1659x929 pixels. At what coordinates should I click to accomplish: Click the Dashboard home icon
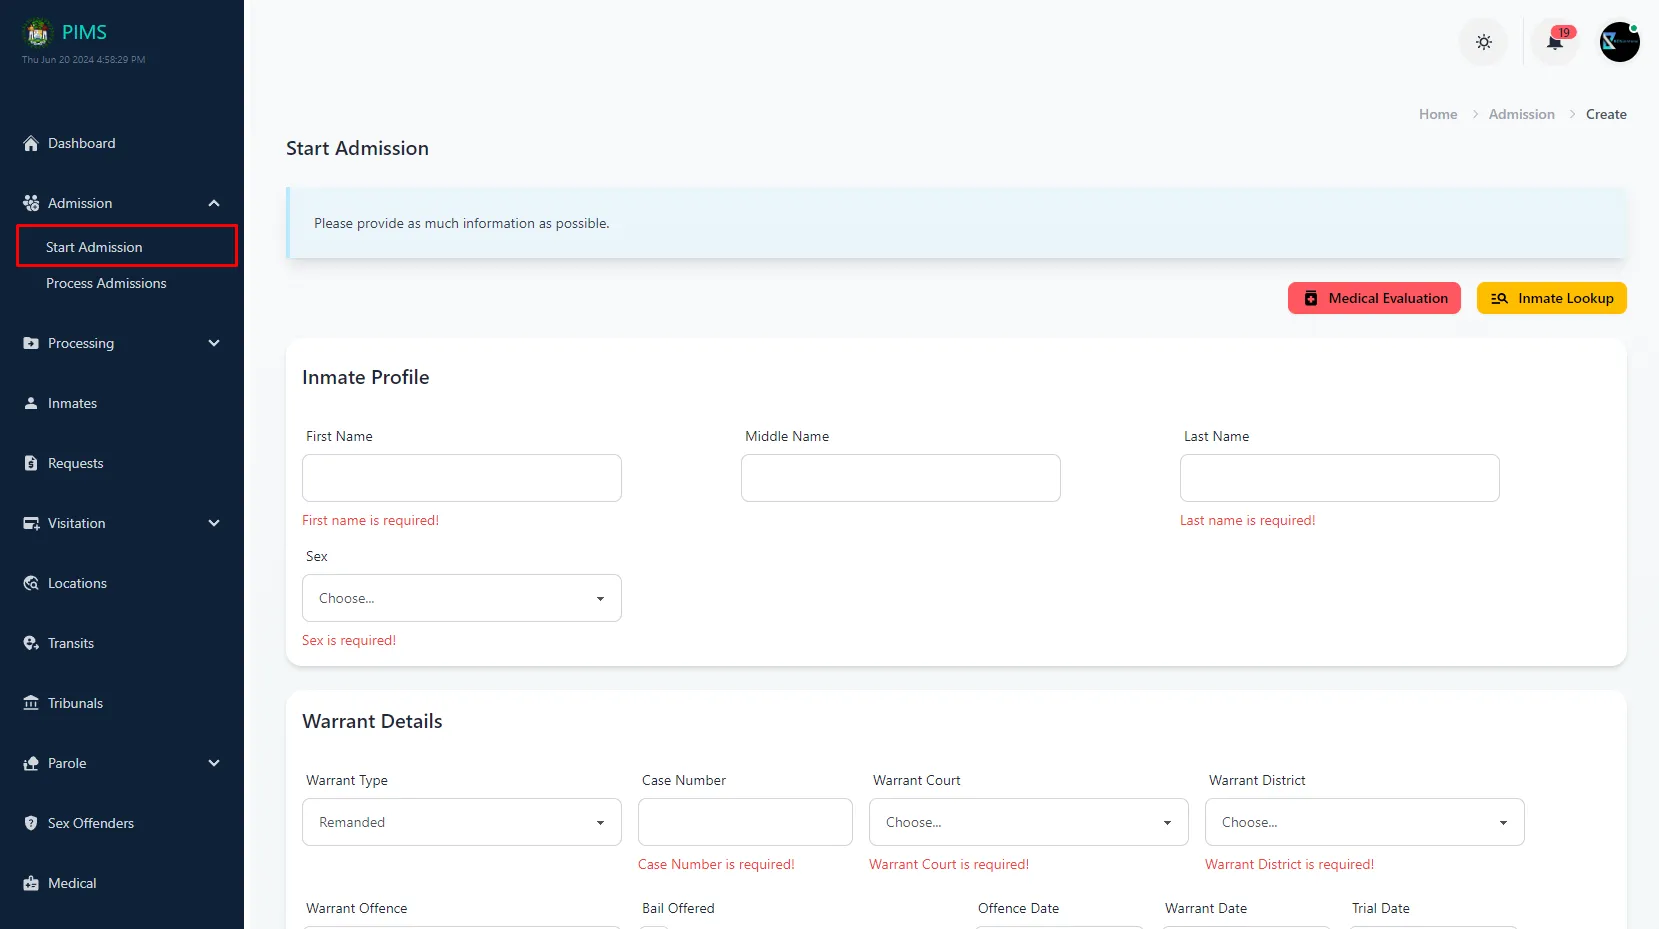click(x=31, y=143)
